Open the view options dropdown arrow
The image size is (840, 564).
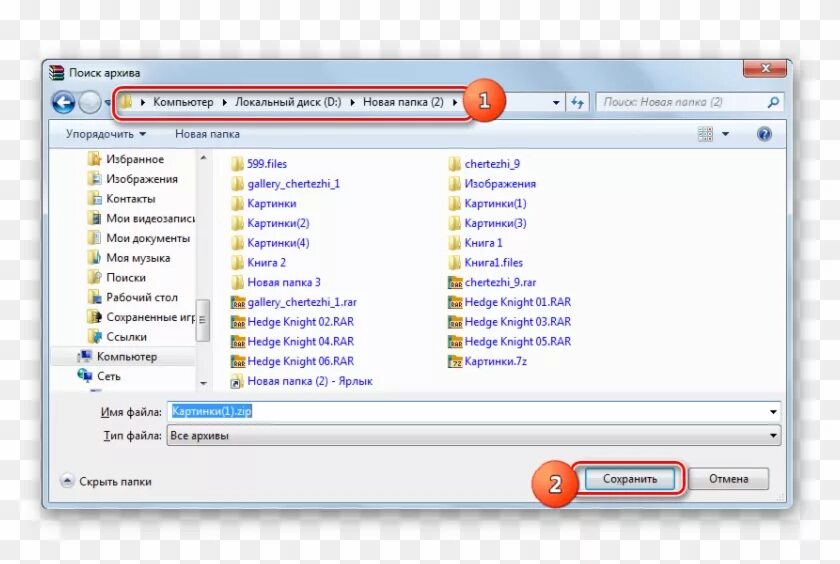[725, 134]
